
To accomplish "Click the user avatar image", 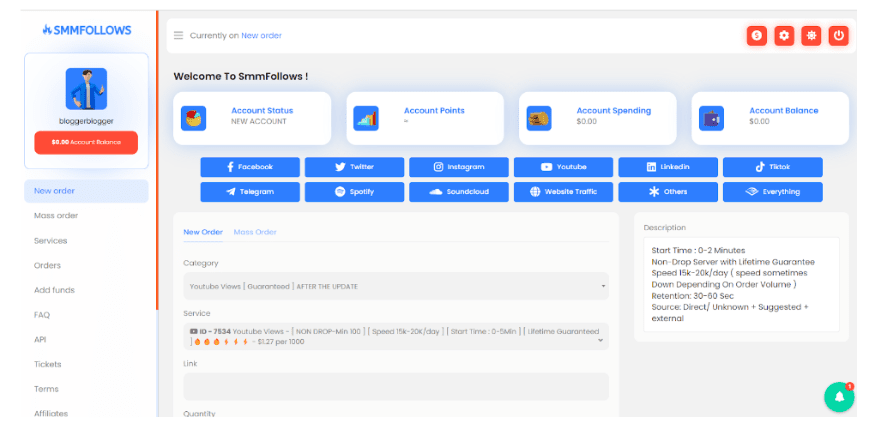I will tap(86, 89).
